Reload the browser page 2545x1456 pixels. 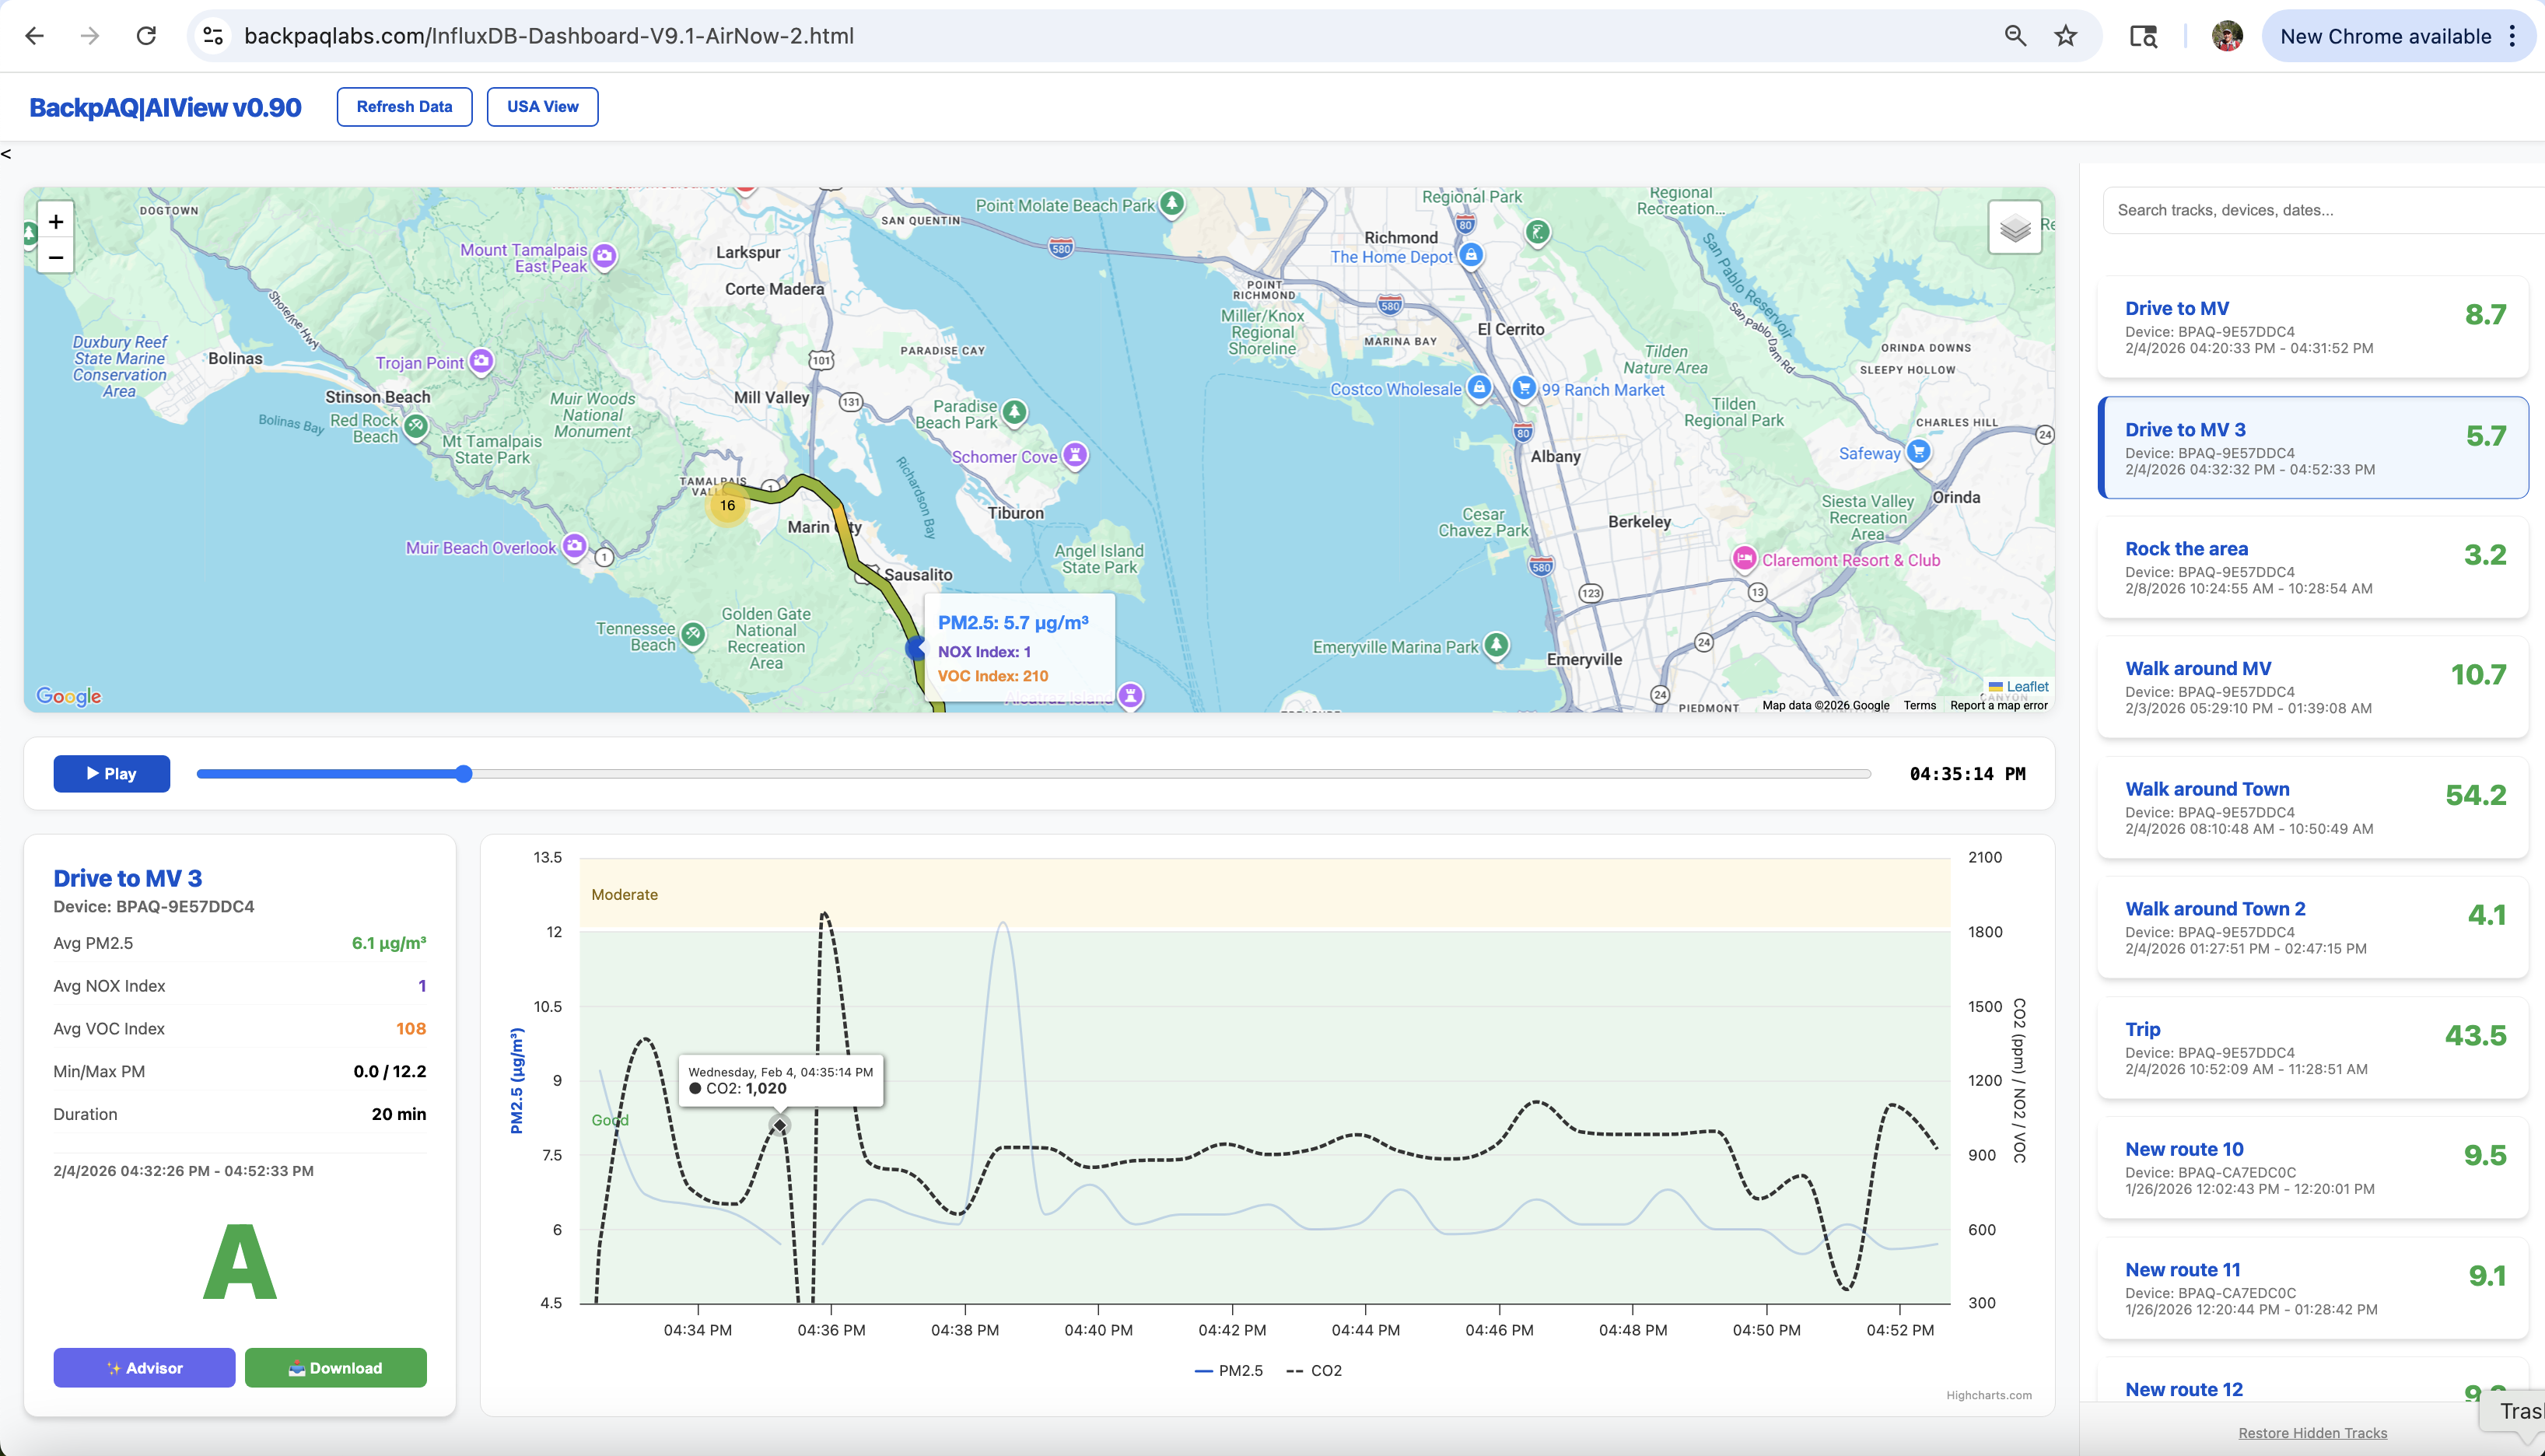point(146,36)
